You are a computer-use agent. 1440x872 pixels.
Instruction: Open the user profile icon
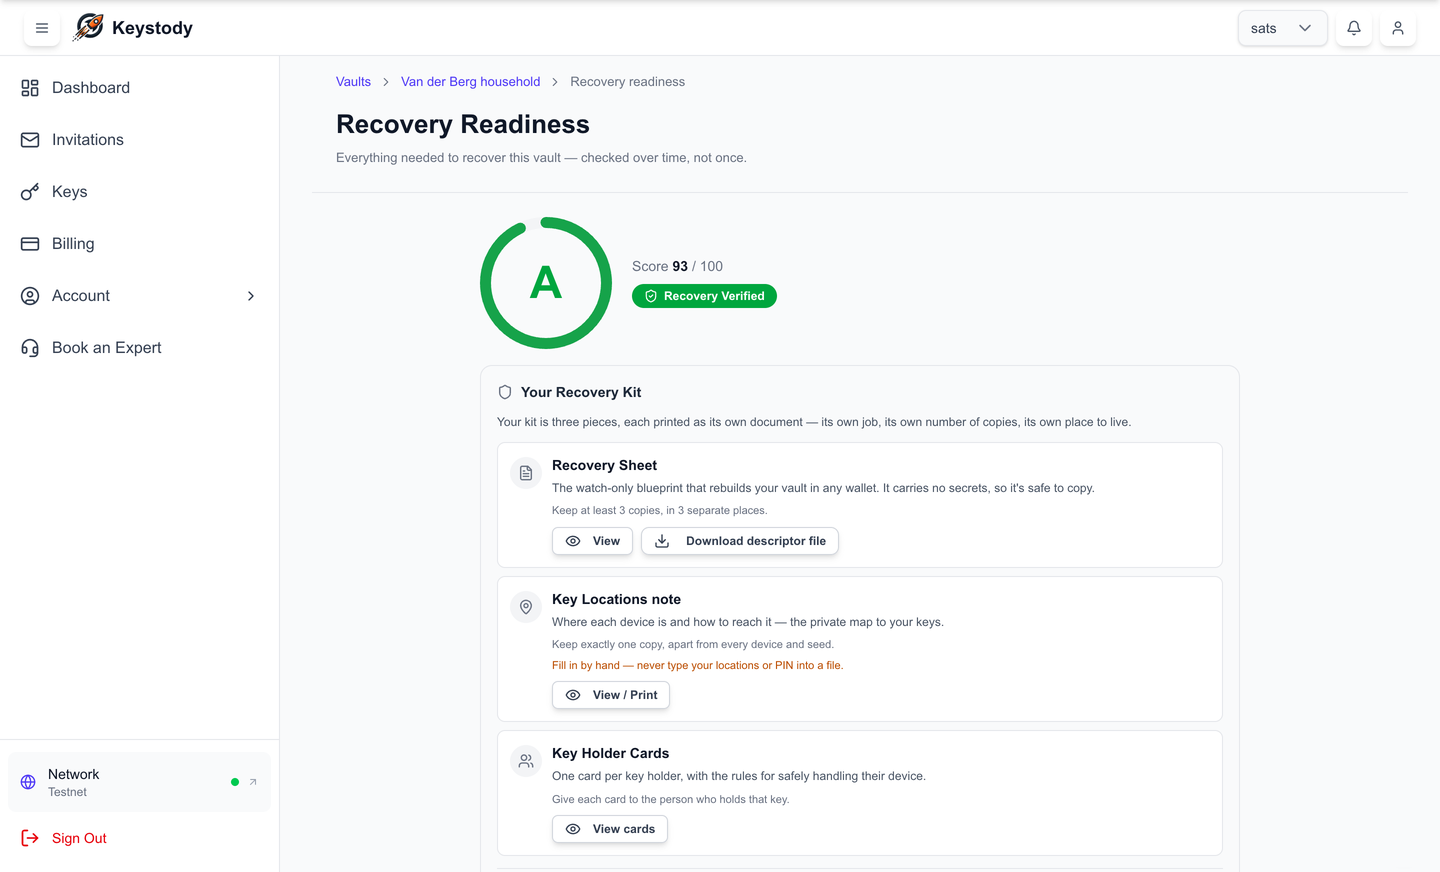[x=1398, y=28]
